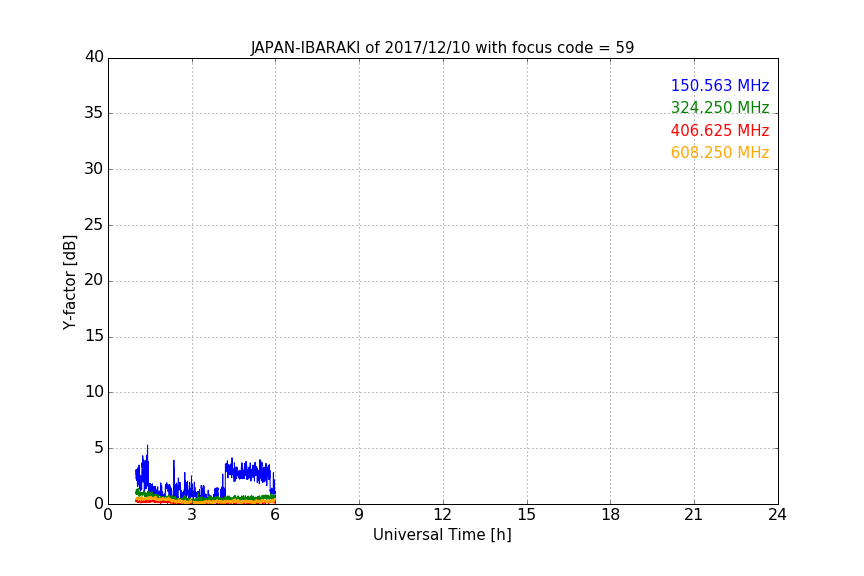Click the y-axis tick label 35

tap(94, 113)
